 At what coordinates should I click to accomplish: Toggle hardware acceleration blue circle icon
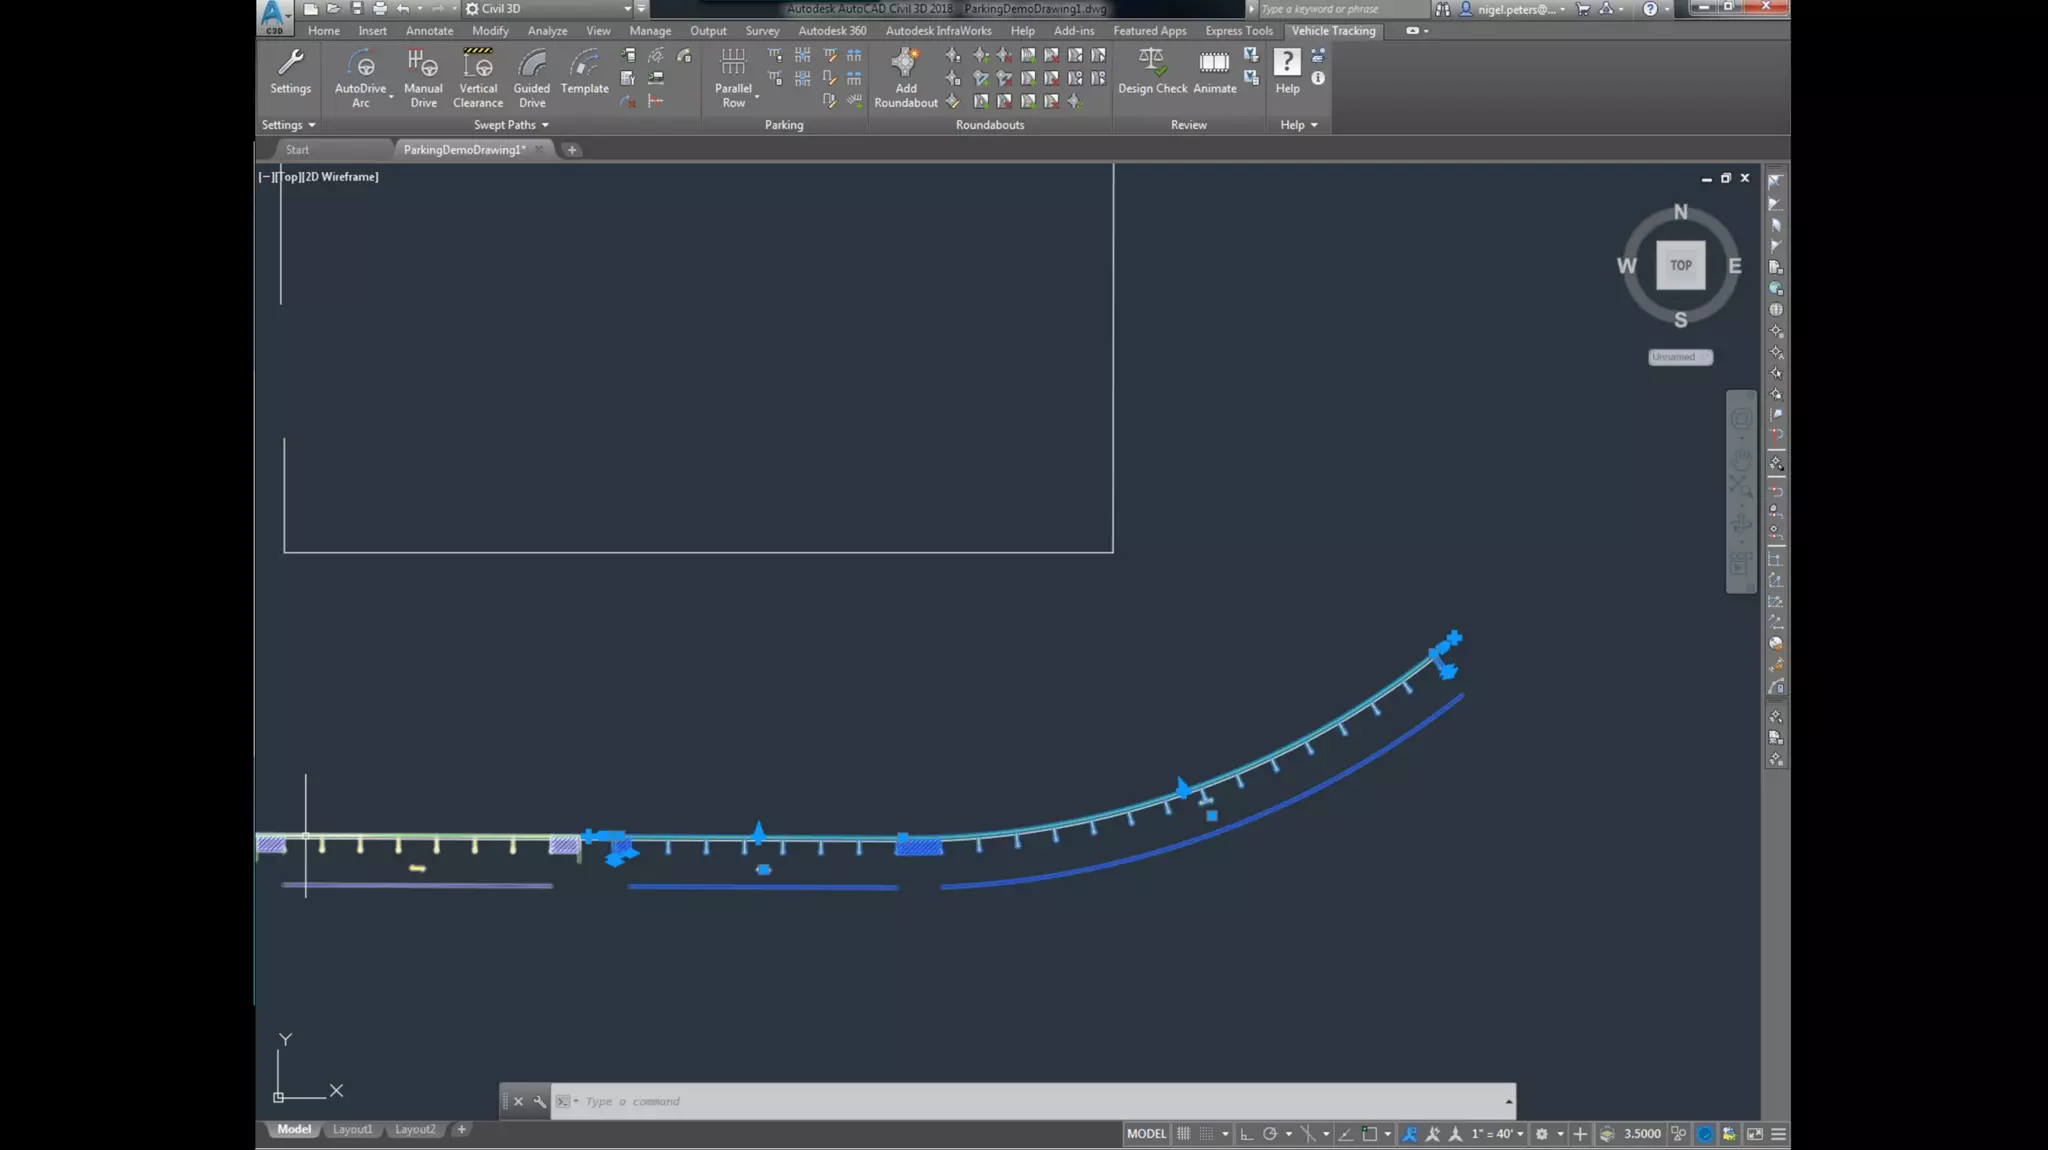1704,1134
